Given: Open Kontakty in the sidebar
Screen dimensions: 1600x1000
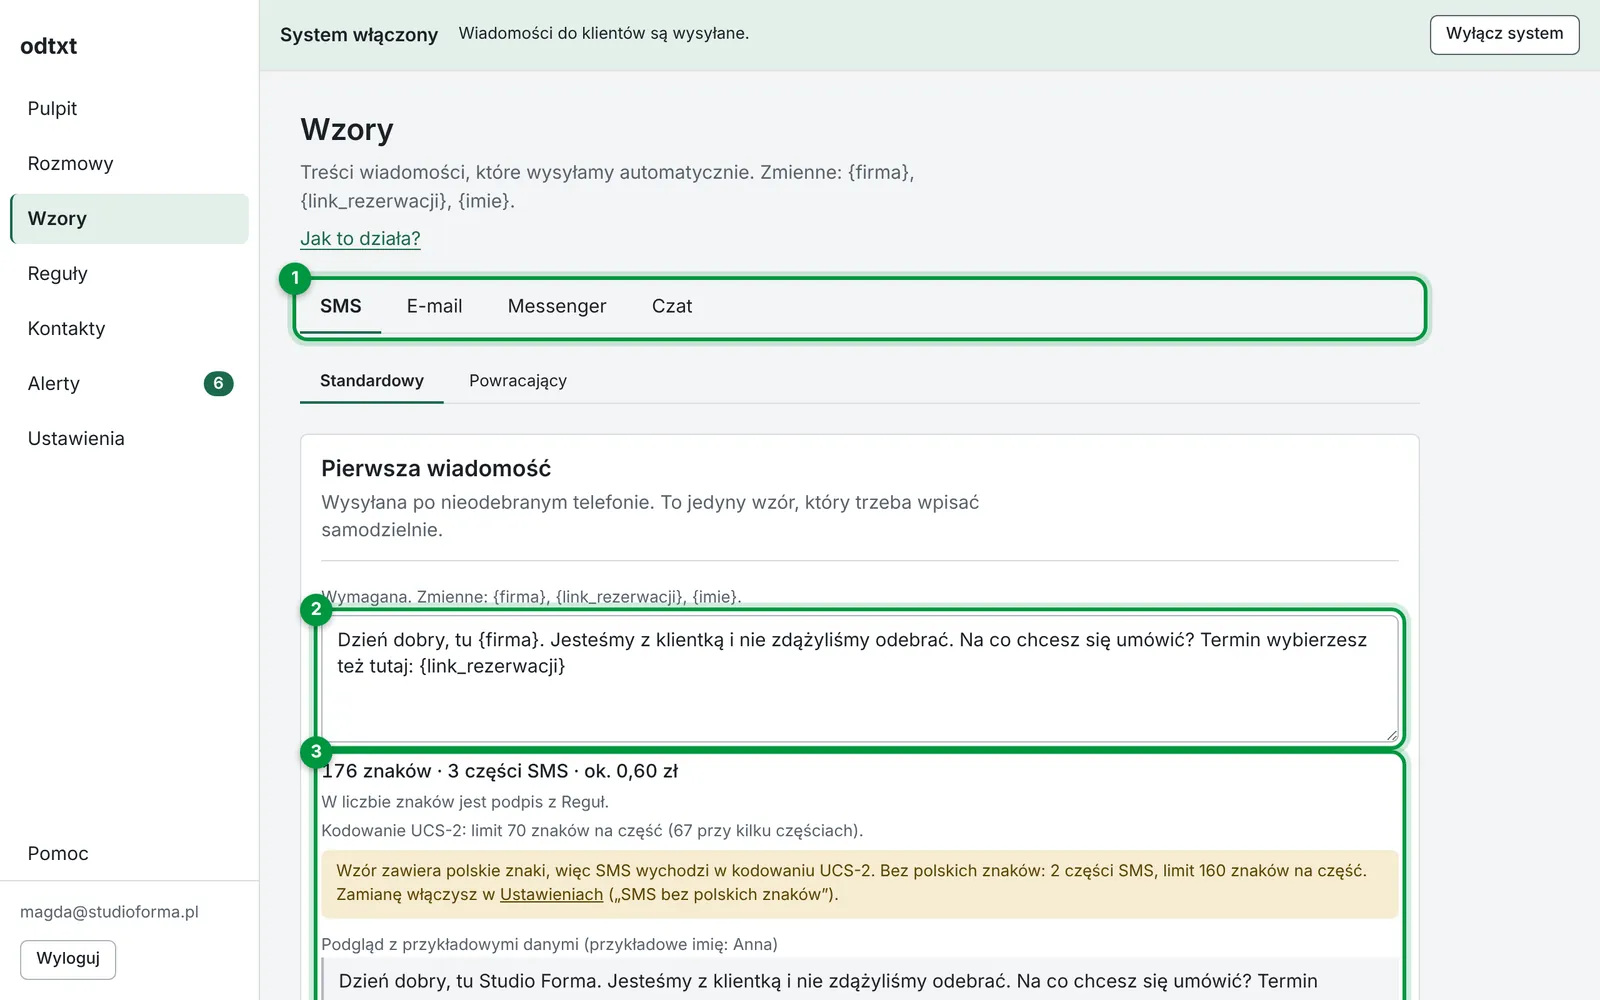Looking at the screenshot, I should [129, 328].
